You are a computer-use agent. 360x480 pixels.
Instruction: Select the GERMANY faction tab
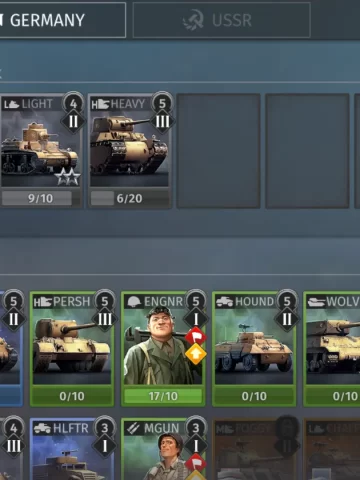pyautogui.click(x=62, y=20)
